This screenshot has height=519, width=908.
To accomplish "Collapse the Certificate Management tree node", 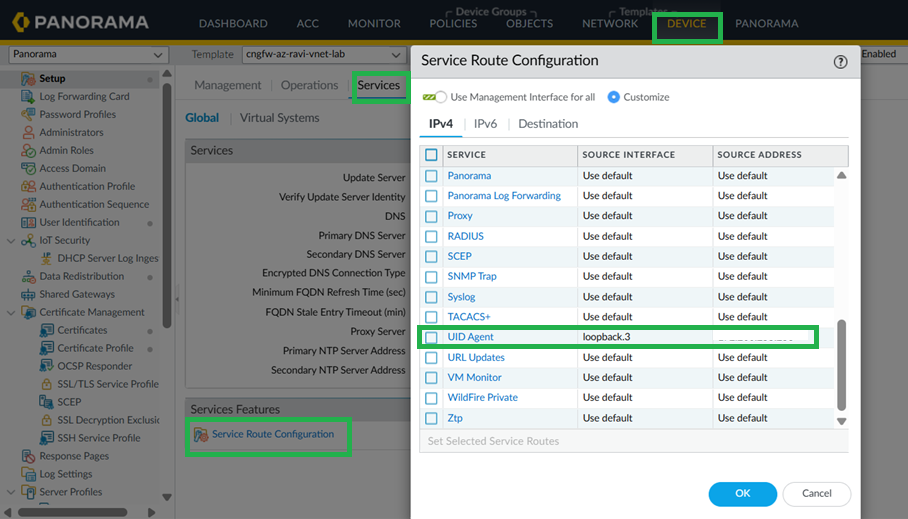I will click(11, 312).
